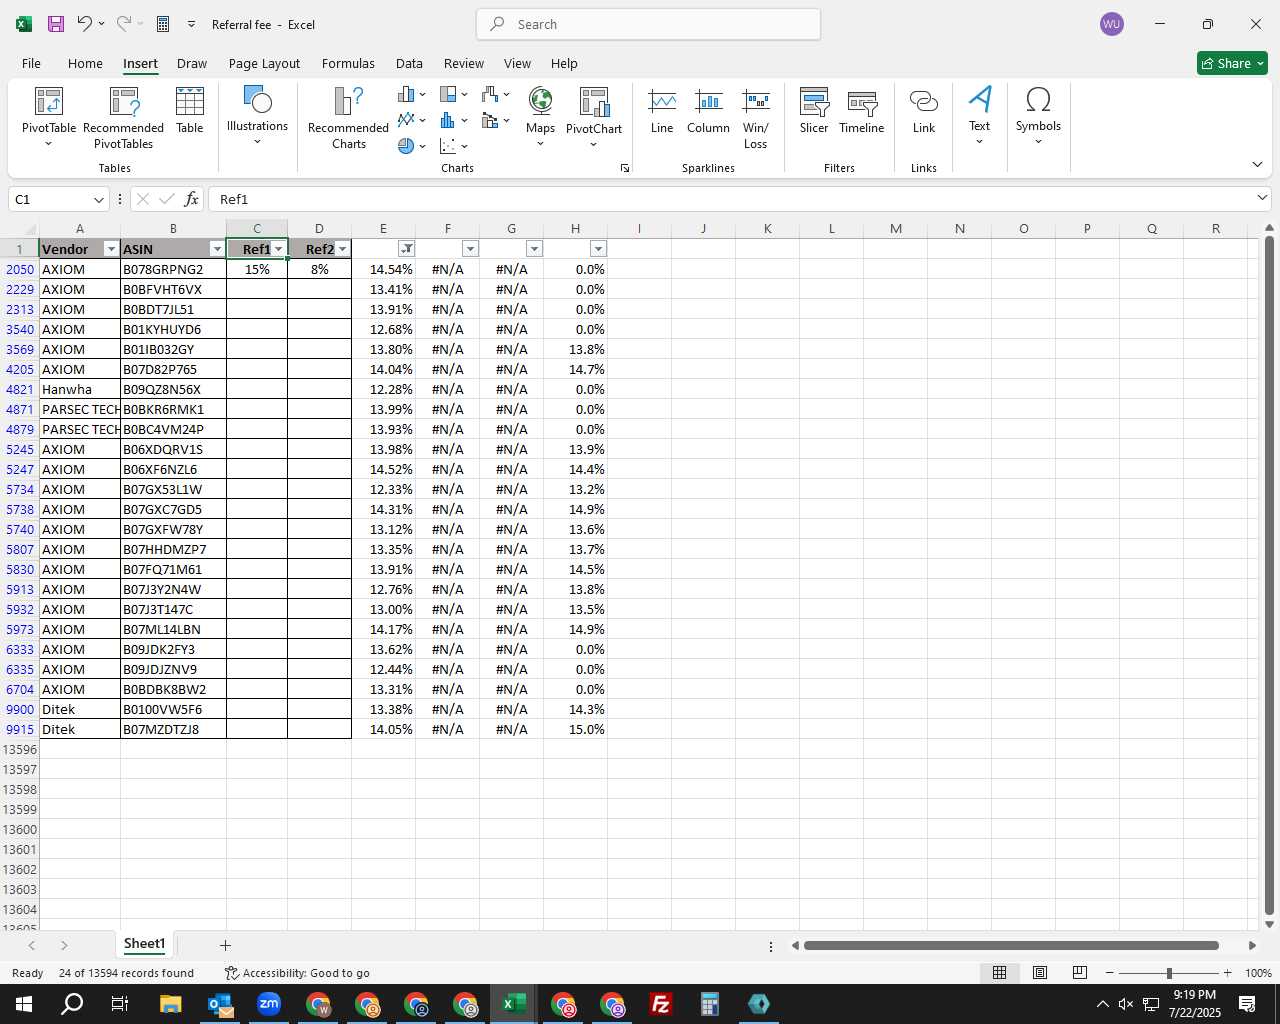1280x1024 pixels.
Task: Click the vertical scrollbar thumb
Action: tap(1269, 575)
